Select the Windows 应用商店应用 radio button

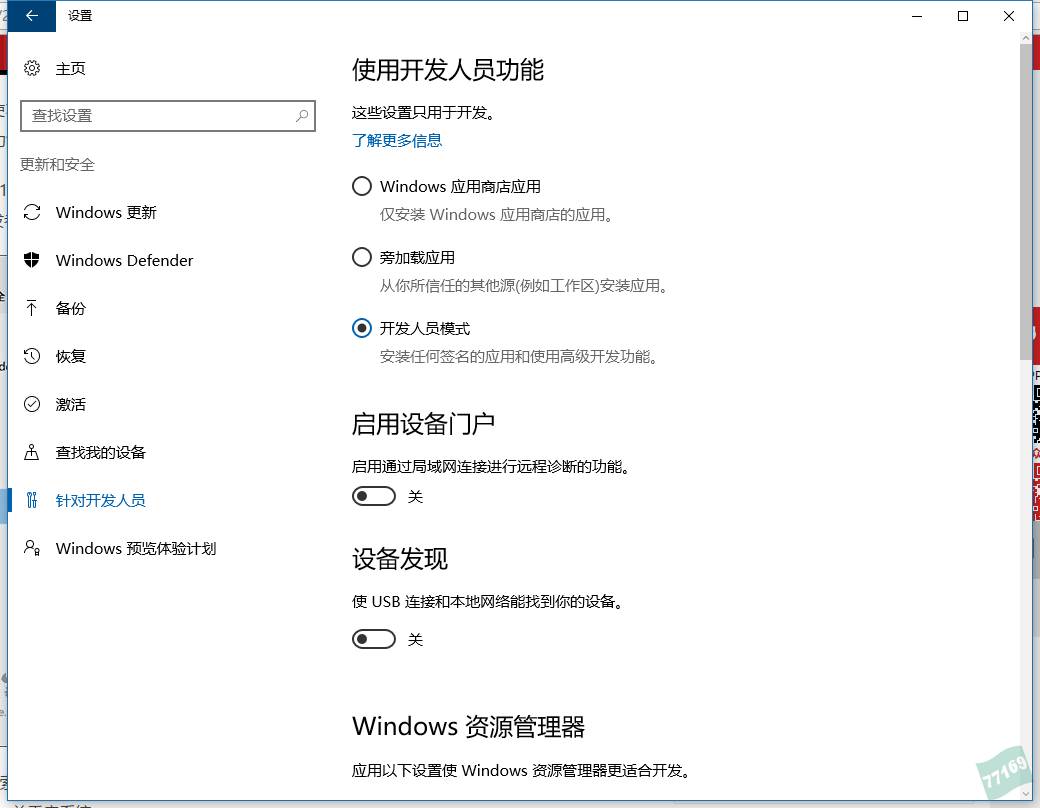361,186
